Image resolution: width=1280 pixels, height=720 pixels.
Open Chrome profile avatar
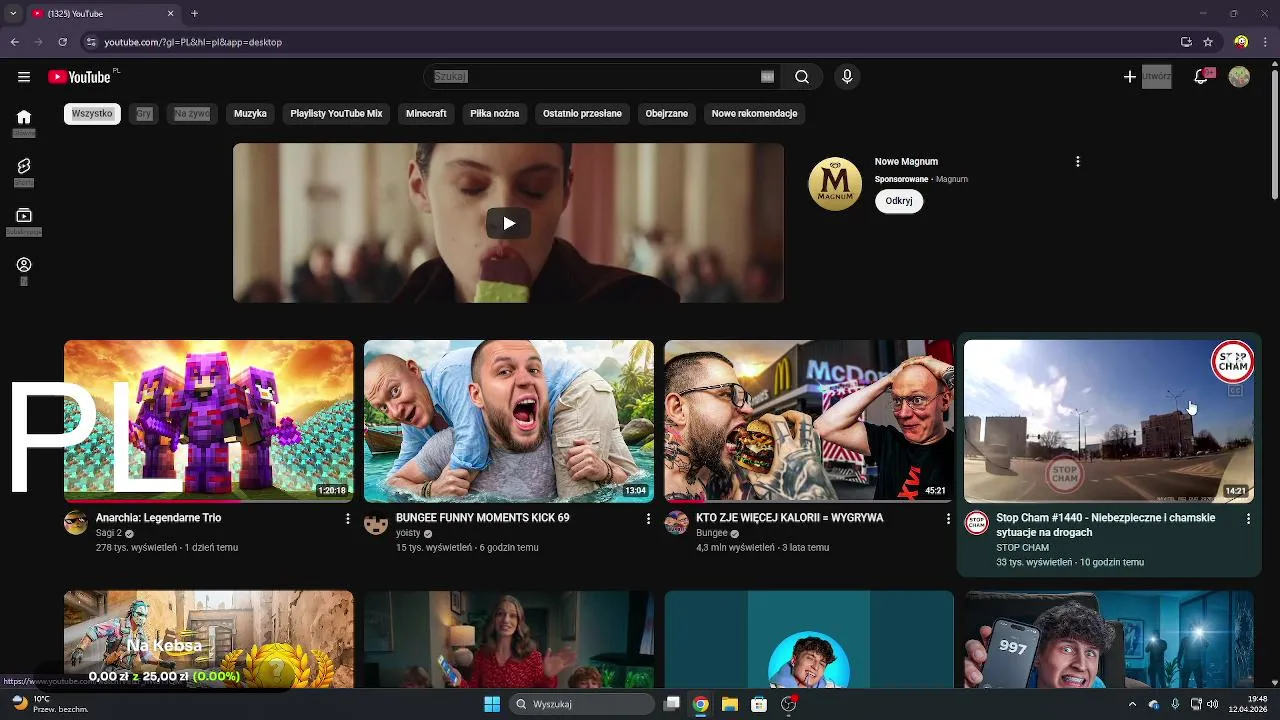click(1241, 42)
